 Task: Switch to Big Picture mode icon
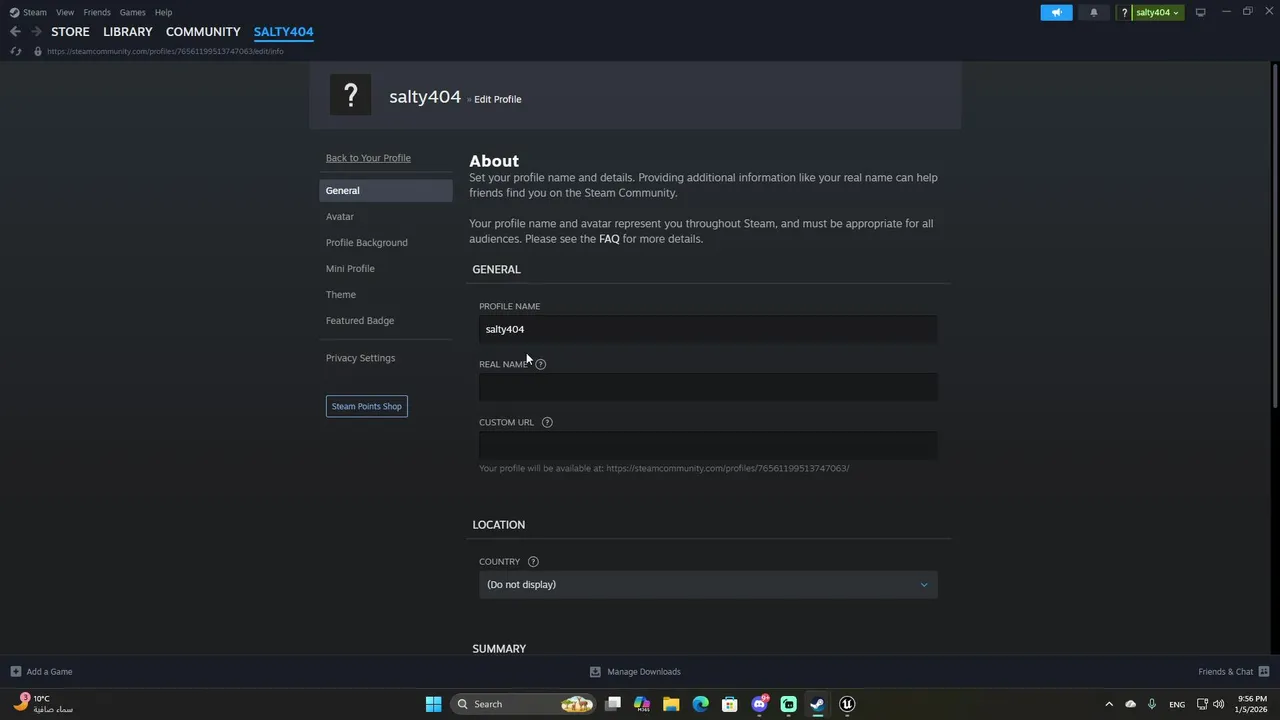coord(1200,12)
